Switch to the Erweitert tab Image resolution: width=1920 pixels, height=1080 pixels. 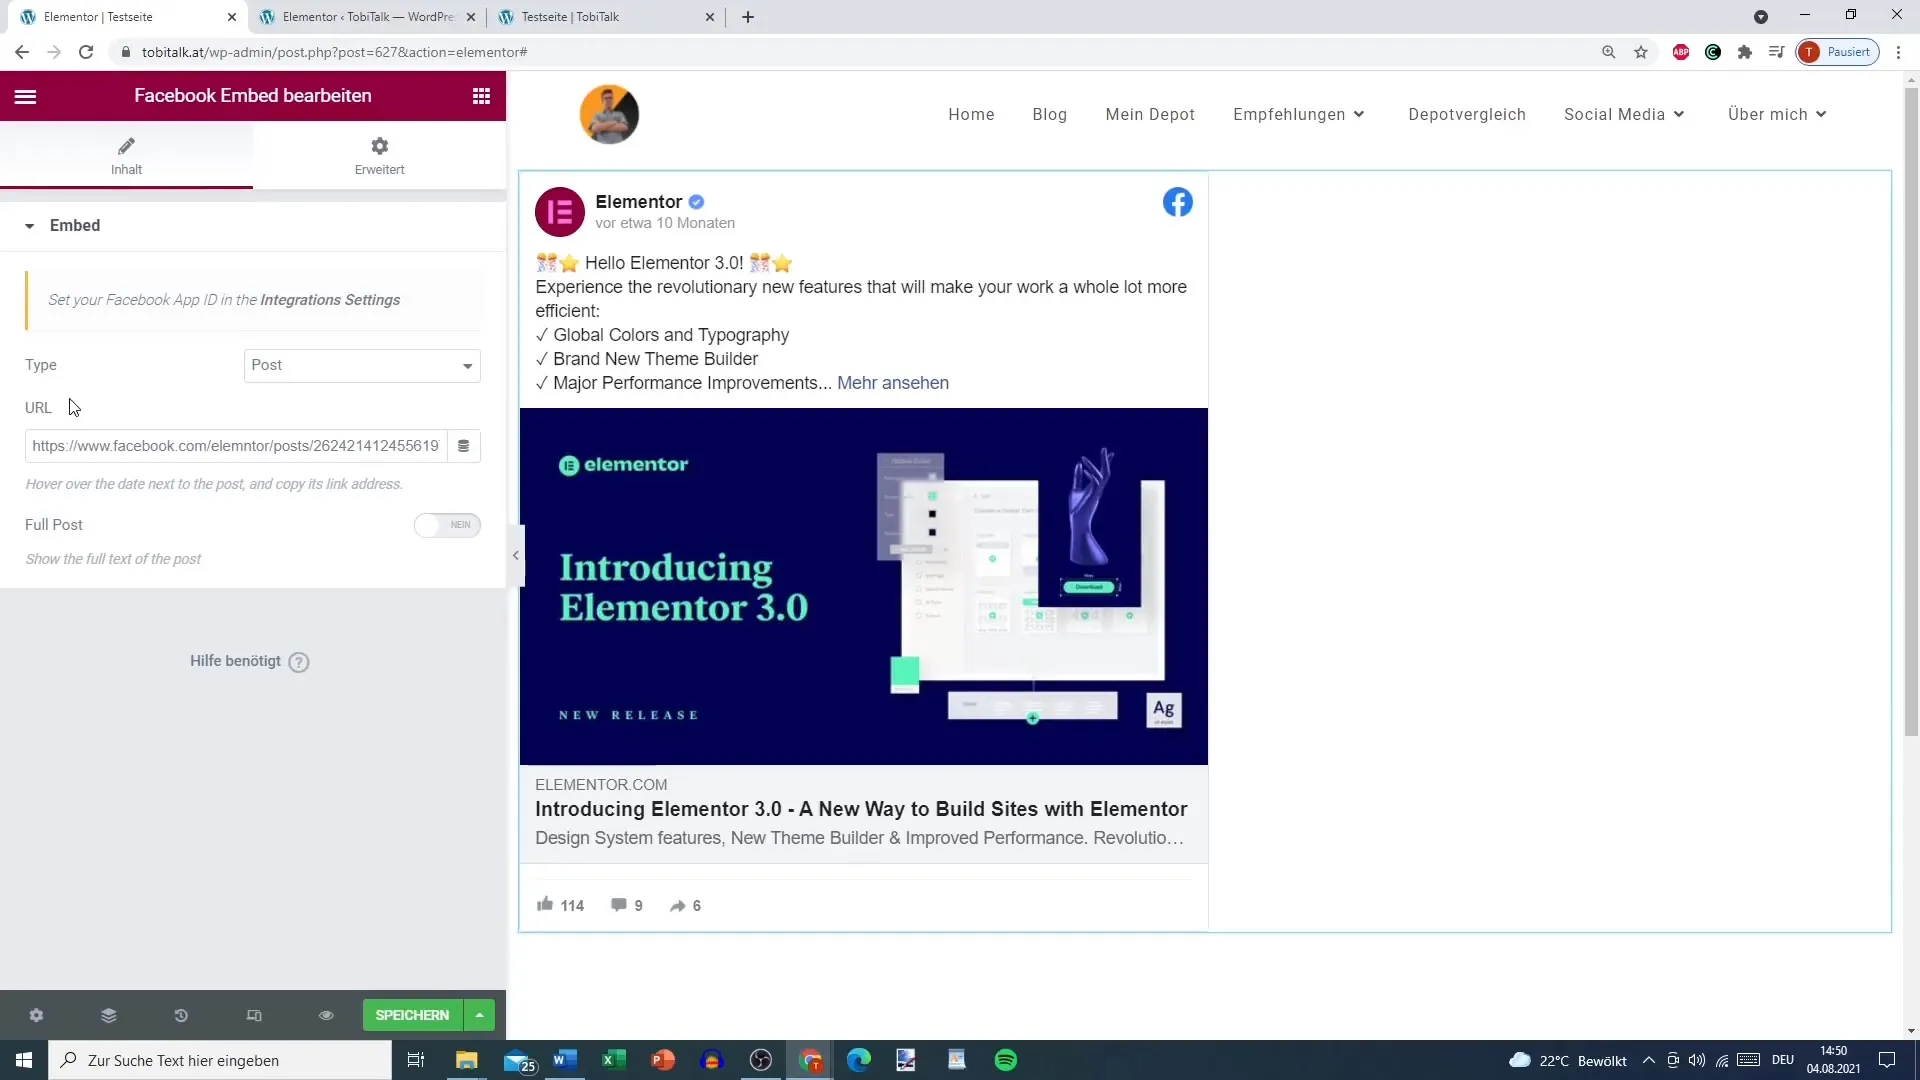pyautogui.click(x=380, y=156)
